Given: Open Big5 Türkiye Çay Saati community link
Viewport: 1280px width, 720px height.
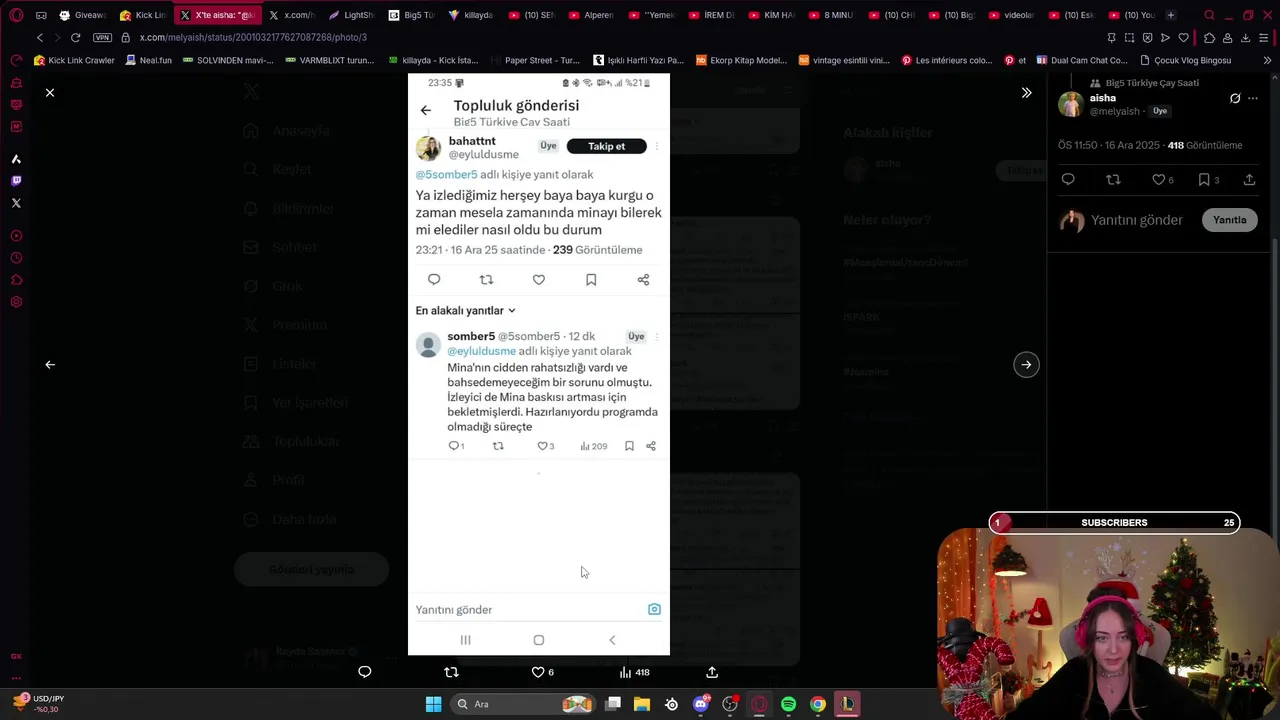Looking at the screenshot, I should point(1151,83).
